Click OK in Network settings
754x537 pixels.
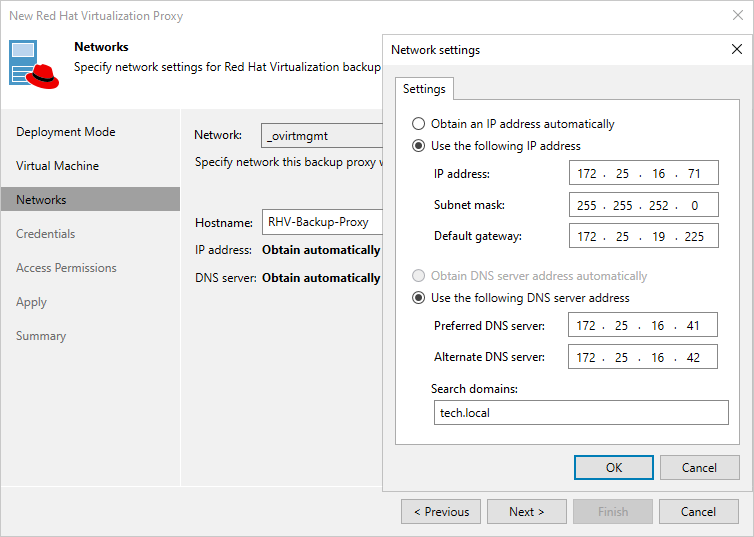point(614,467)
